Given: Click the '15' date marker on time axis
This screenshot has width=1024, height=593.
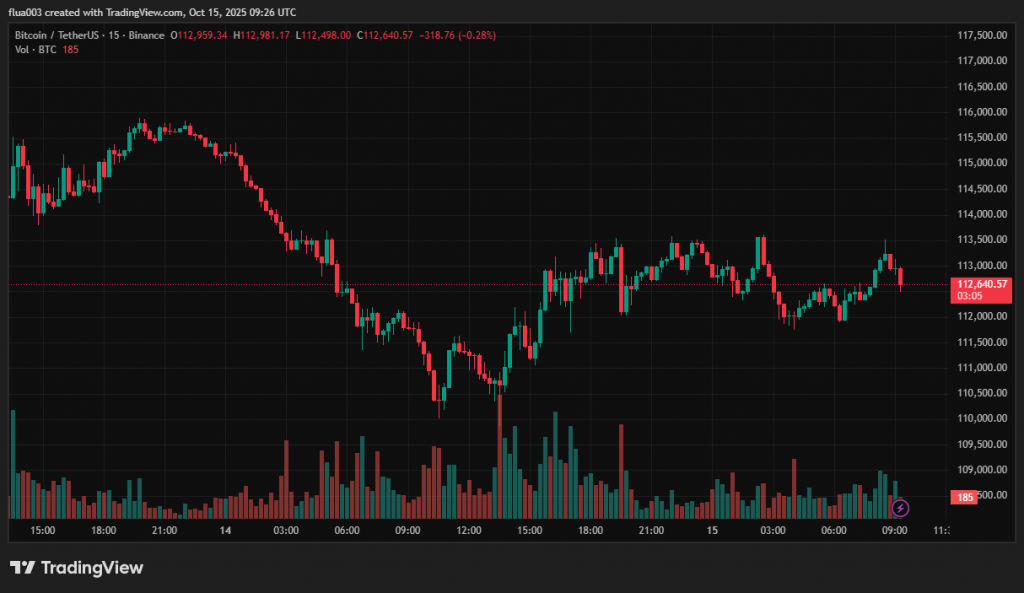Looking at the screenshot, I should tap(713, 530).
